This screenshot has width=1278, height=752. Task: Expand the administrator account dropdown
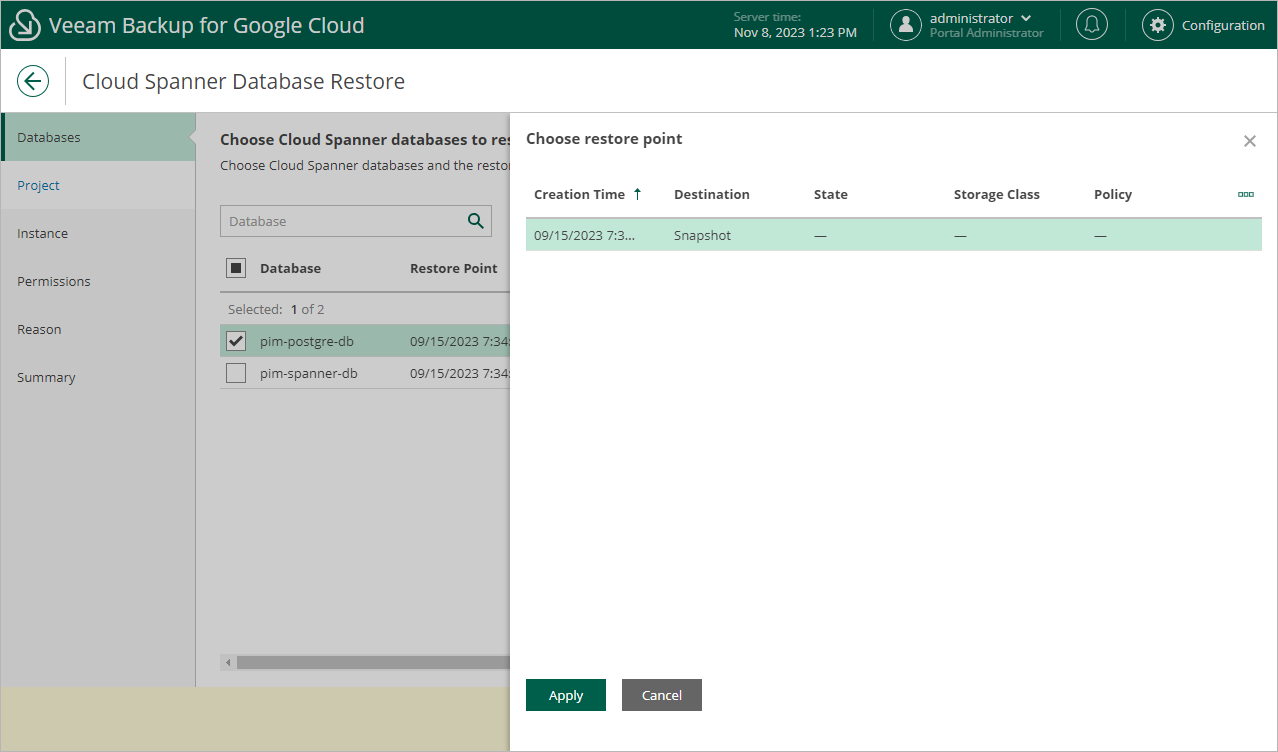pos(1025,19)
